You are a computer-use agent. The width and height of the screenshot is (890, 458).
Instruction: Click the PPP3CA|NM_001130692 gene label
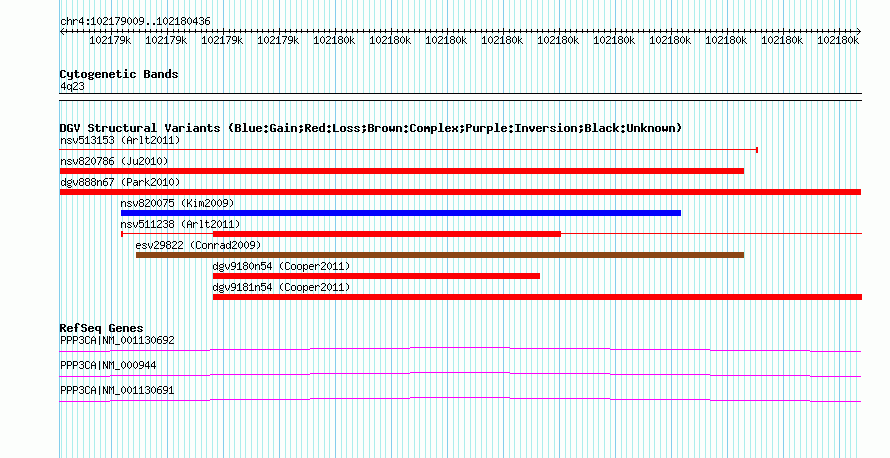[x=117, y=341]
